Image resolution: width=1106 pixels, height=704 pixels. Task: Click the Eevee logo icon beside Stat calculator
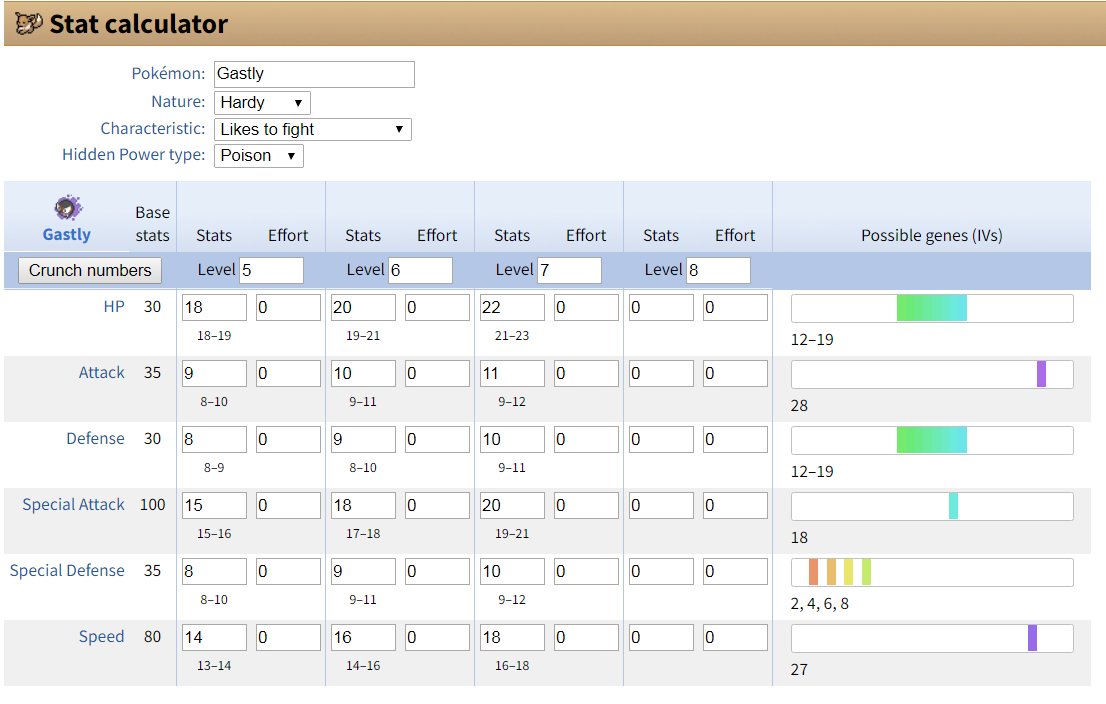(29, 24)
